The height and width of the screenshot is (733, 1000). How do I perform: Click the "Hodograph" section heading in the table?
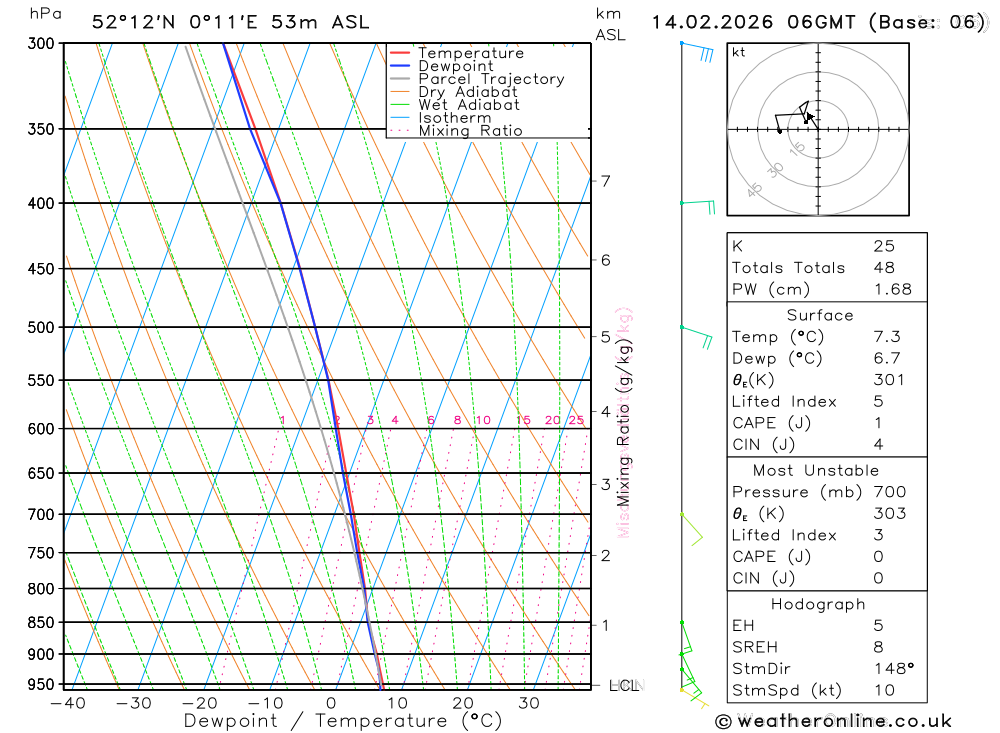point(818,604)
